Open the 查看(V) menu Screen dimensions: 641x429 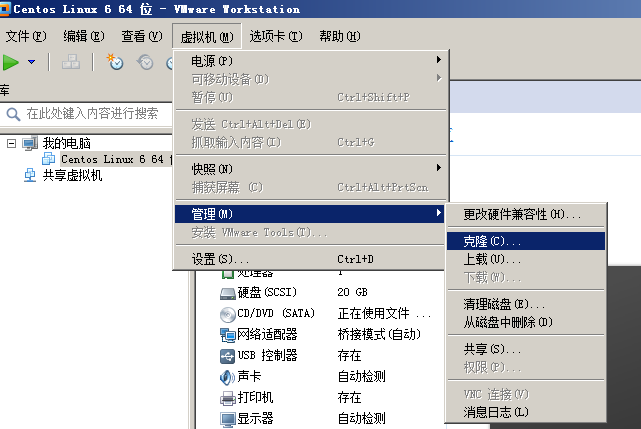tap(142, 36)
